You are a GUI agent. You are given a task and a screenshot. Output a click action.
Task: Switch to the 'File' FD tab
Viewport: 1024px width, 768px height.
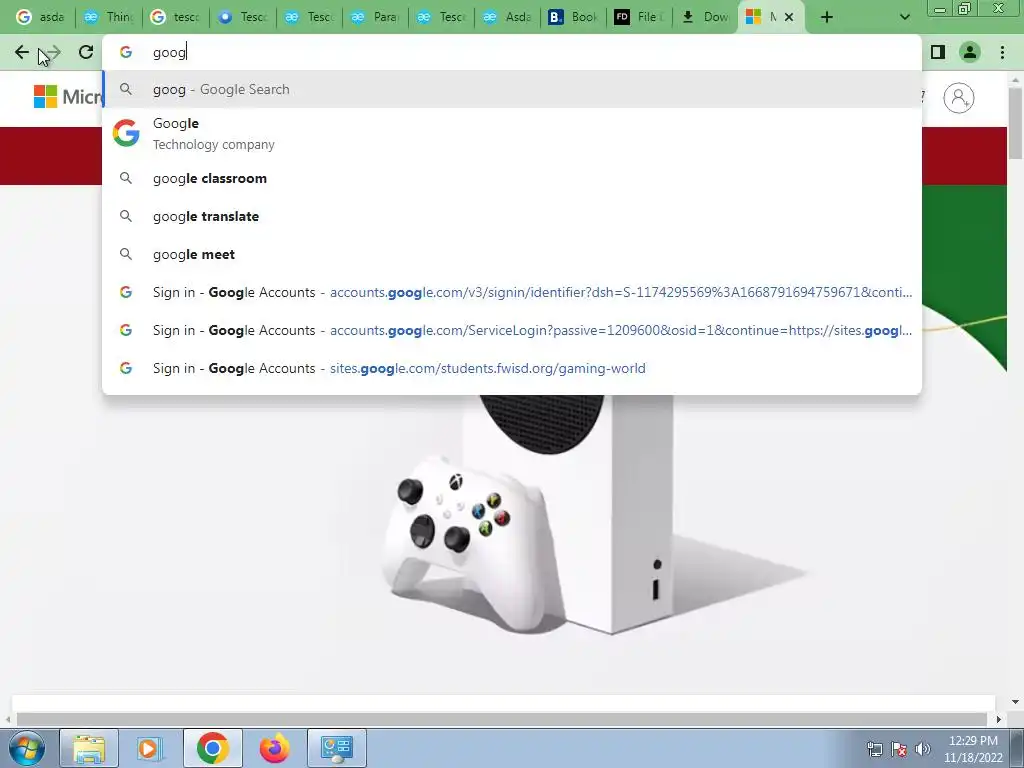639,17
